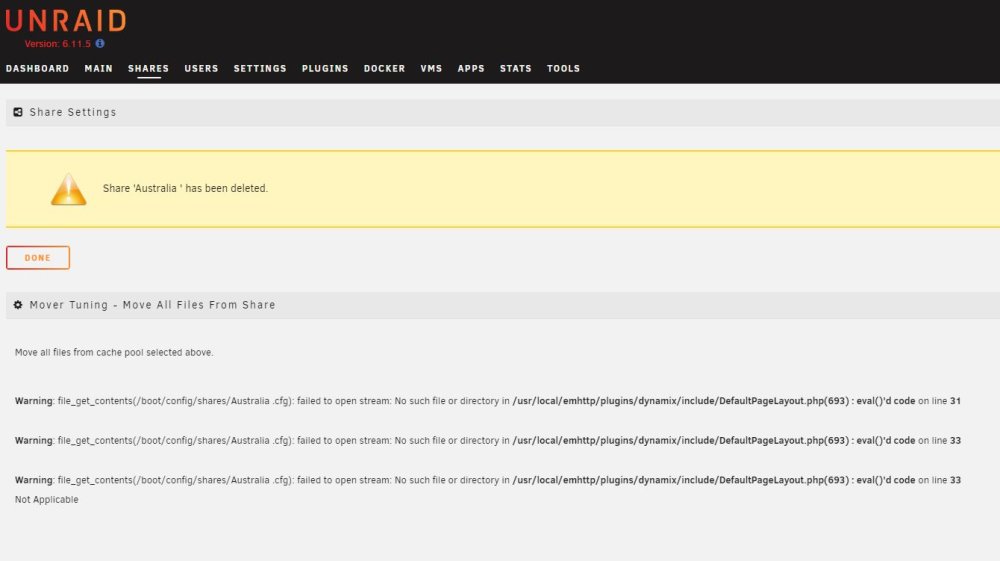The width and height of the screenshot is (1000, 561).
Task: Click the version info icon
Action: pyautogui.click(x=100, y=43)
